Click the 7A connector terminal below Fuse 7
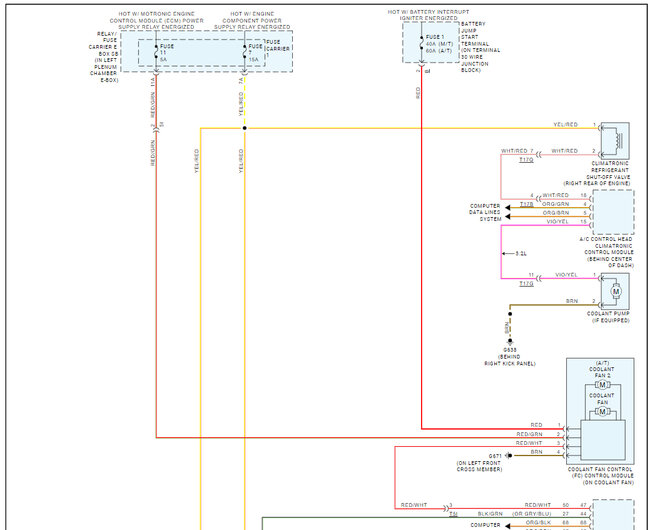 click(x=245, y=74)
